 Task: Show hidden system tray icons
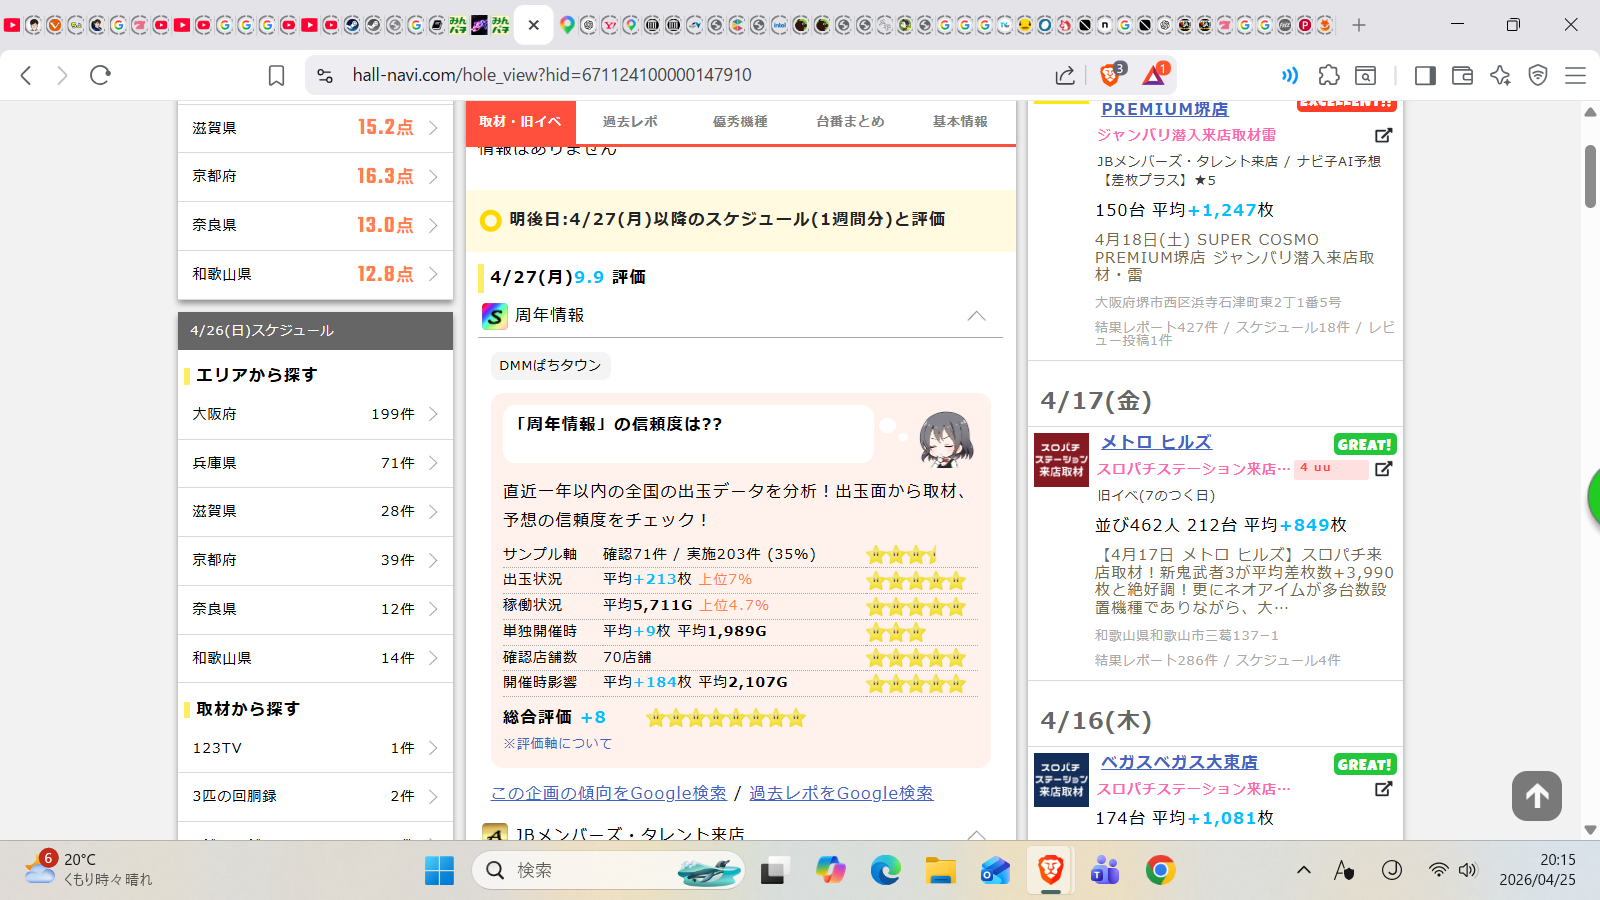(1303, 870)
